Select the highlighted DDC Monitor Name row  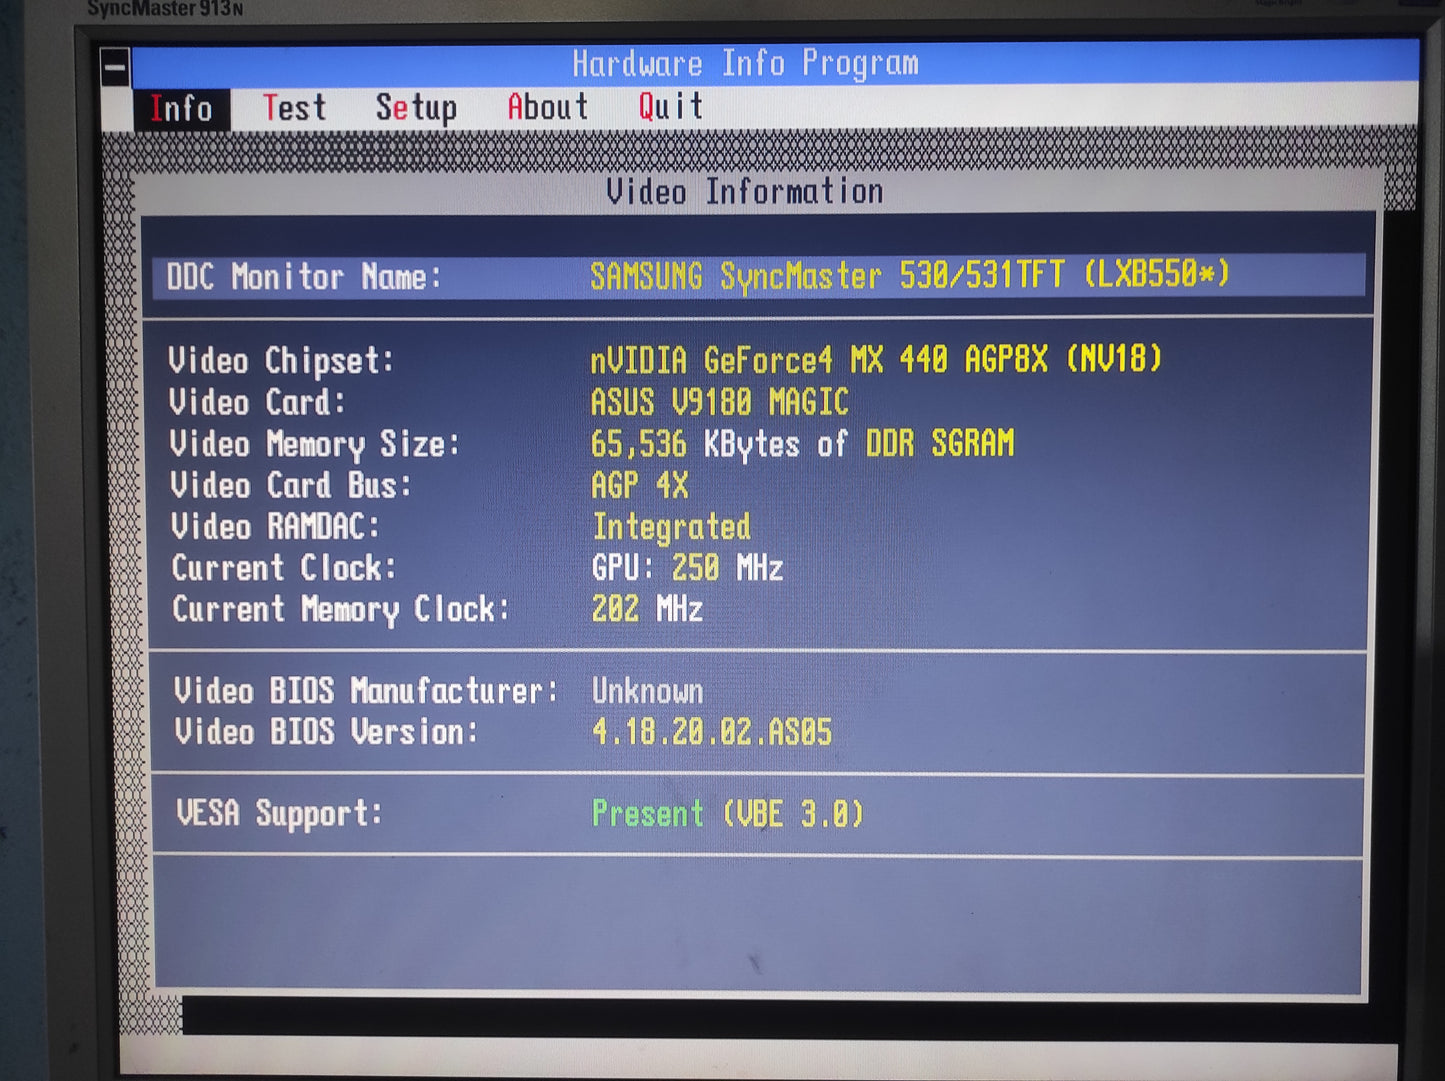(x=758, y=276)
